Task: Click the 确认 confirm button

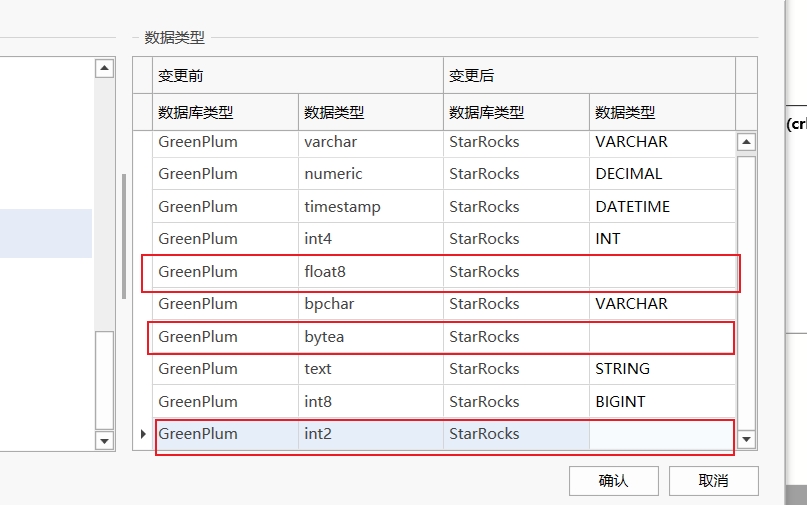Action: 613,481
